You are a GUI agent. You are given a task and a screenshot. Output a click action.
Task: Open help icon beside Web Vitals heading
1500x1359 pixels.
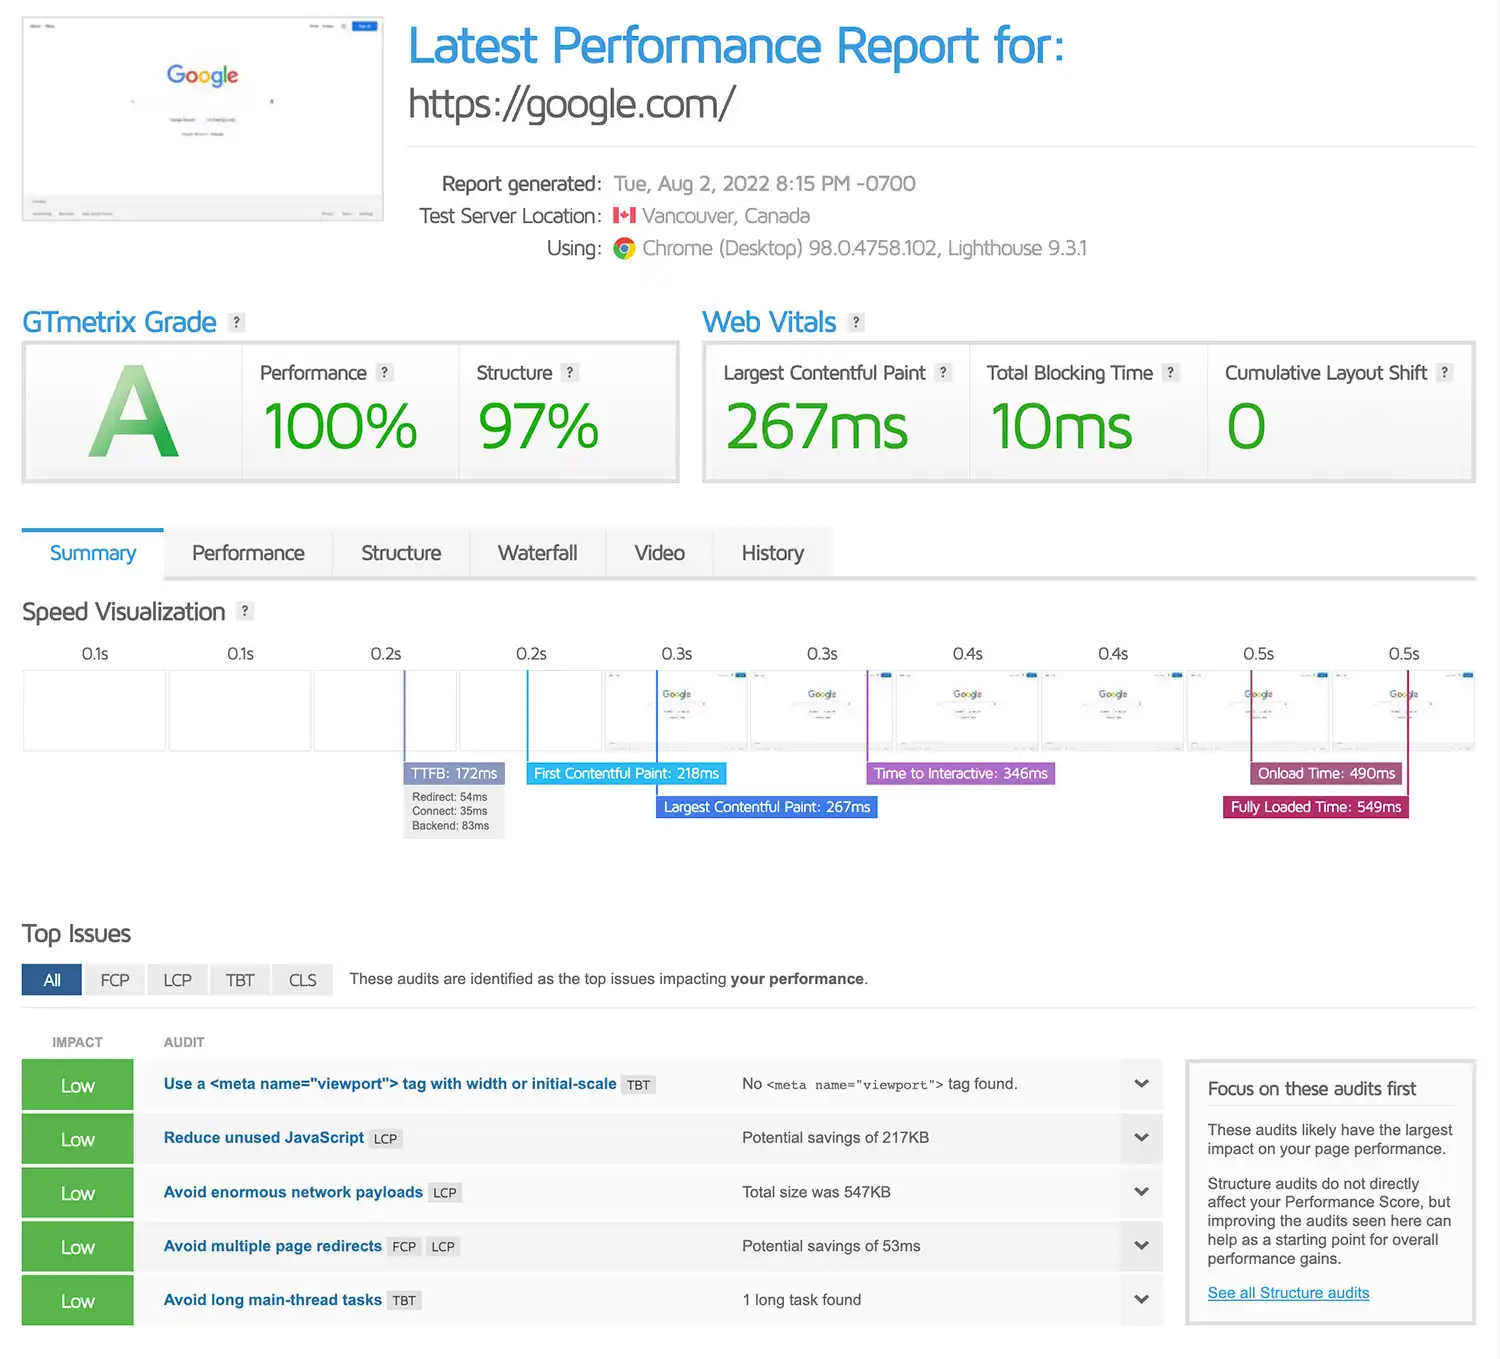tap(856, 322)
